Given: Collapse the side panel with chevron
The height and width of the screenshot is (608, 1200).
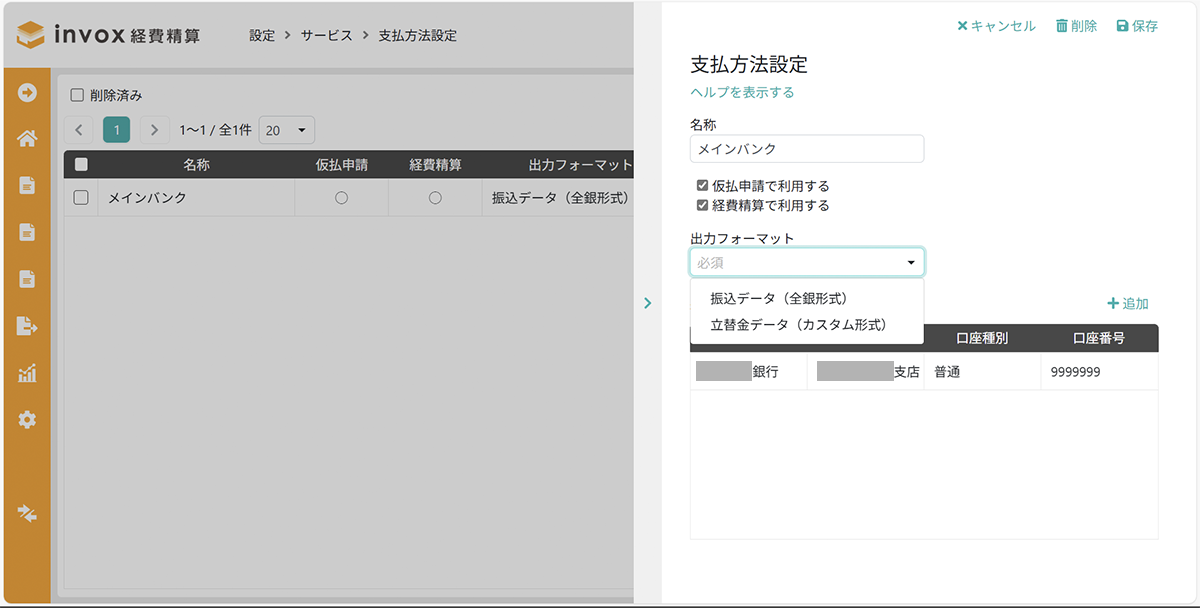Looking at the screenshot, I should click(648, 303).
